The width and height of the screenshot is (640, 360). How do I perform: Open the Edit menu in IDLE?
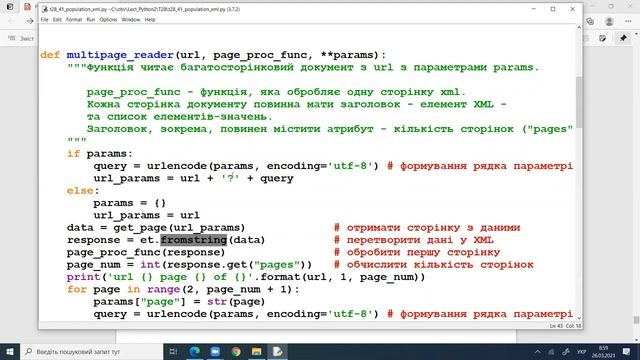point(57,20)
